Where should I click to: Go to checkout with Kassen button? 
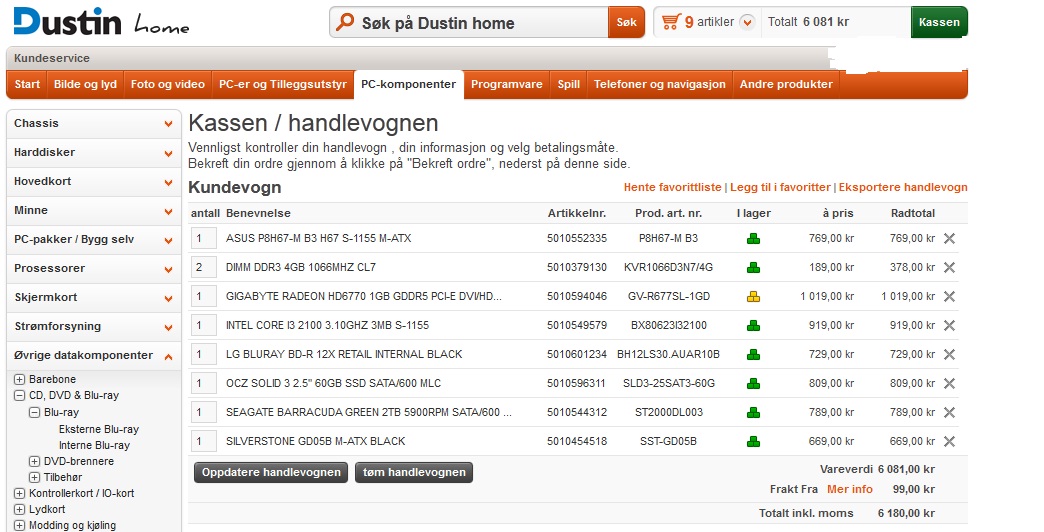[939, 22]
